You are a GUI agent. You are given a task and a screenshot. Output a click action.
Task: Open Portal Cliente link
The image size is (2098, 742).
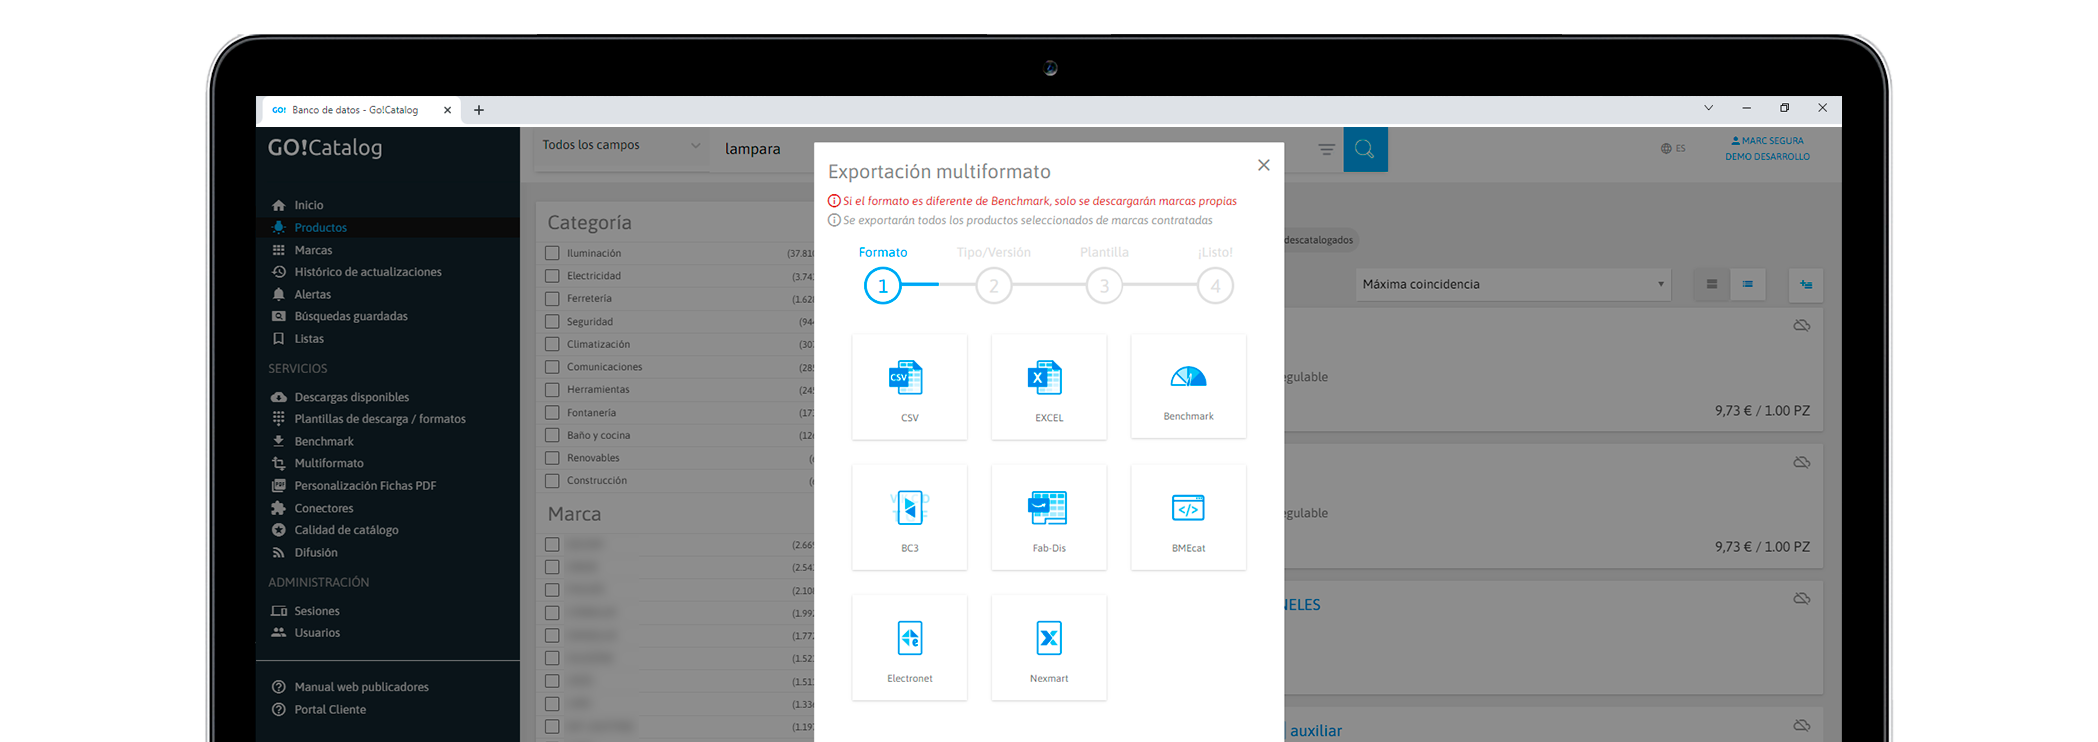[x=330, y=709]
